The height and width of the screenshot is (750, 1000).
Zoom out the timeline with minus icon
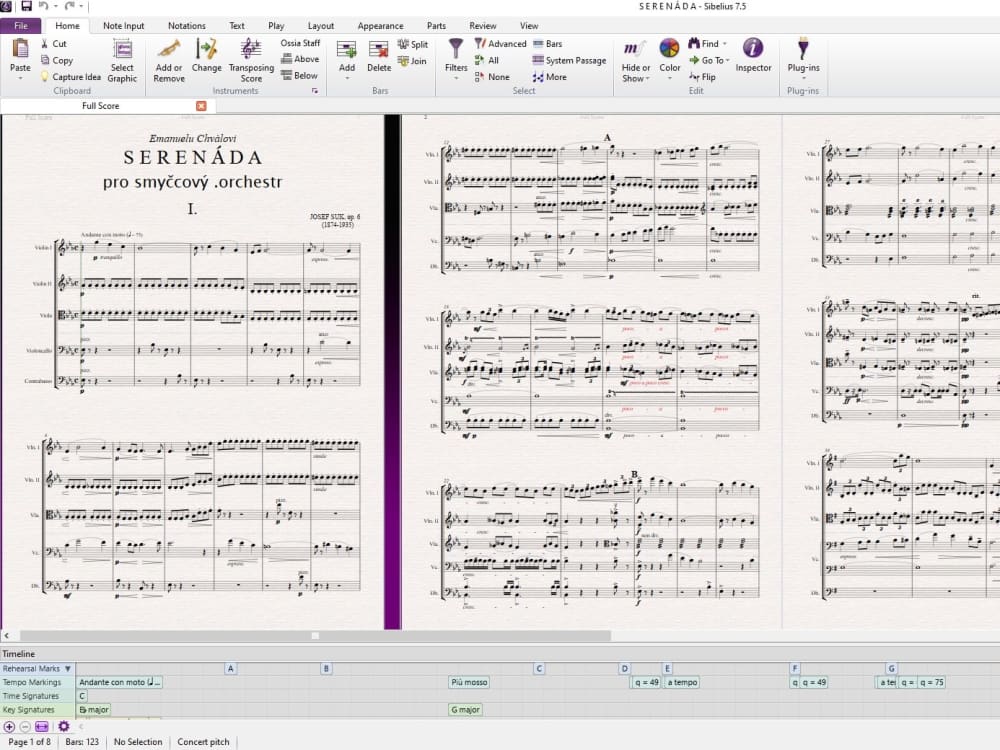tap(25, 726)
